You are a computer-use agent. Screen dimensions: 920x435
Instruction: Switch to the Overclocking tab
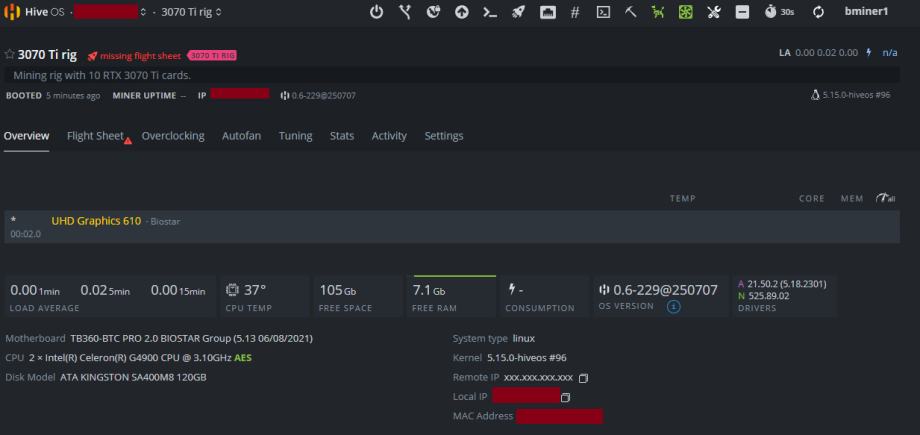(x=172, y=136)
